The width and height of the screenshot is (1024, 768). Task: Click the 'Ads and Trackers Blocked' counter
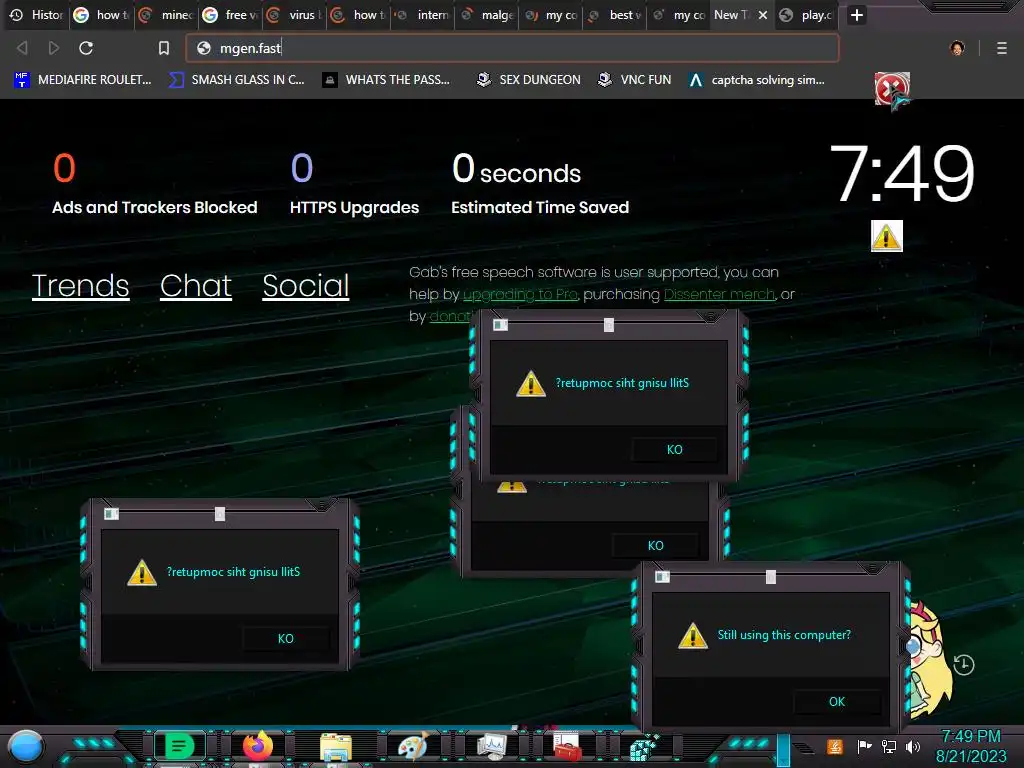154,184
